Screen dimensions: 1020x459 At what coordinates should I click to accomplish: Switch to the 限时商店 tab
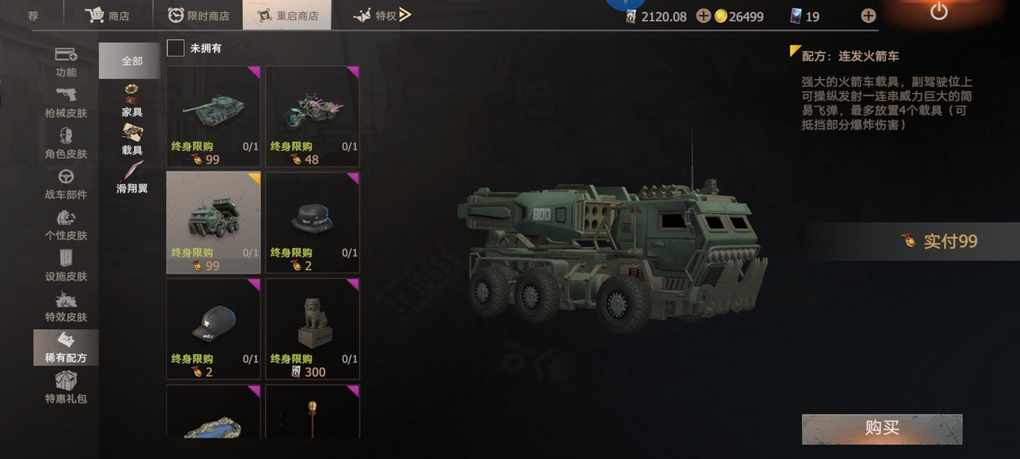tap(198, 15)
